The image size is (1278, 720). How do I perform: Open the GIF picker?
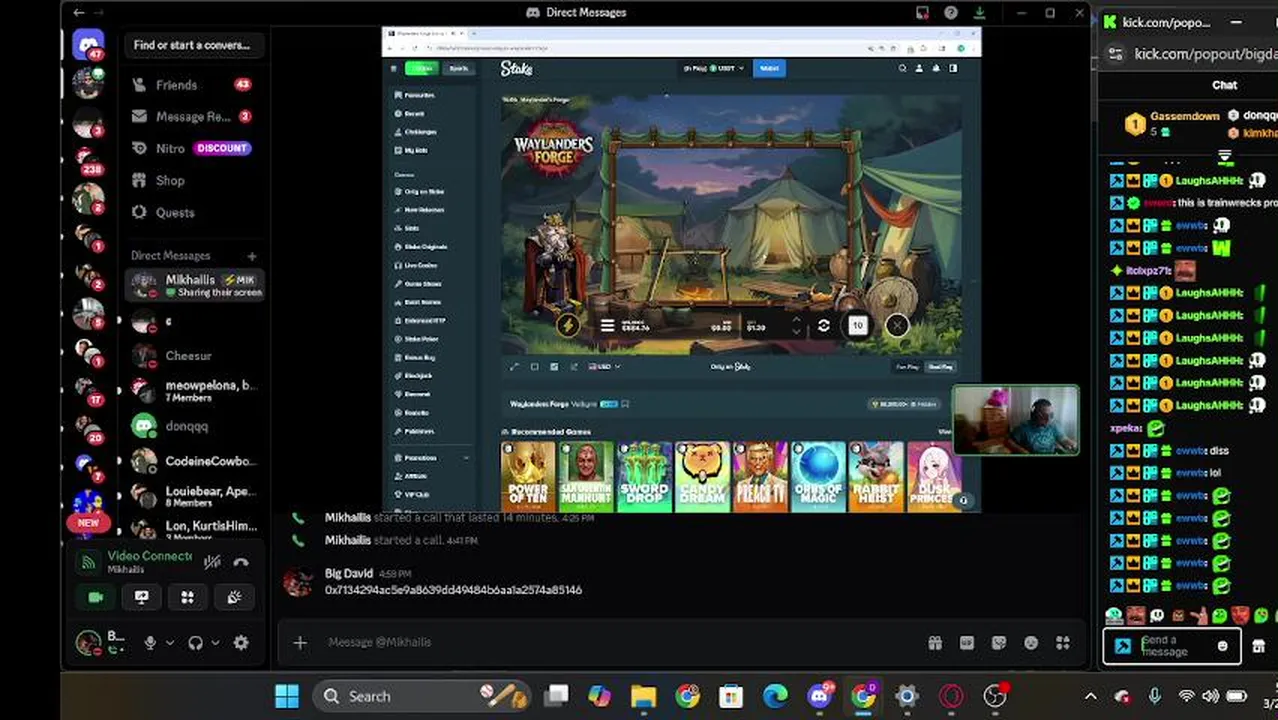967,643
